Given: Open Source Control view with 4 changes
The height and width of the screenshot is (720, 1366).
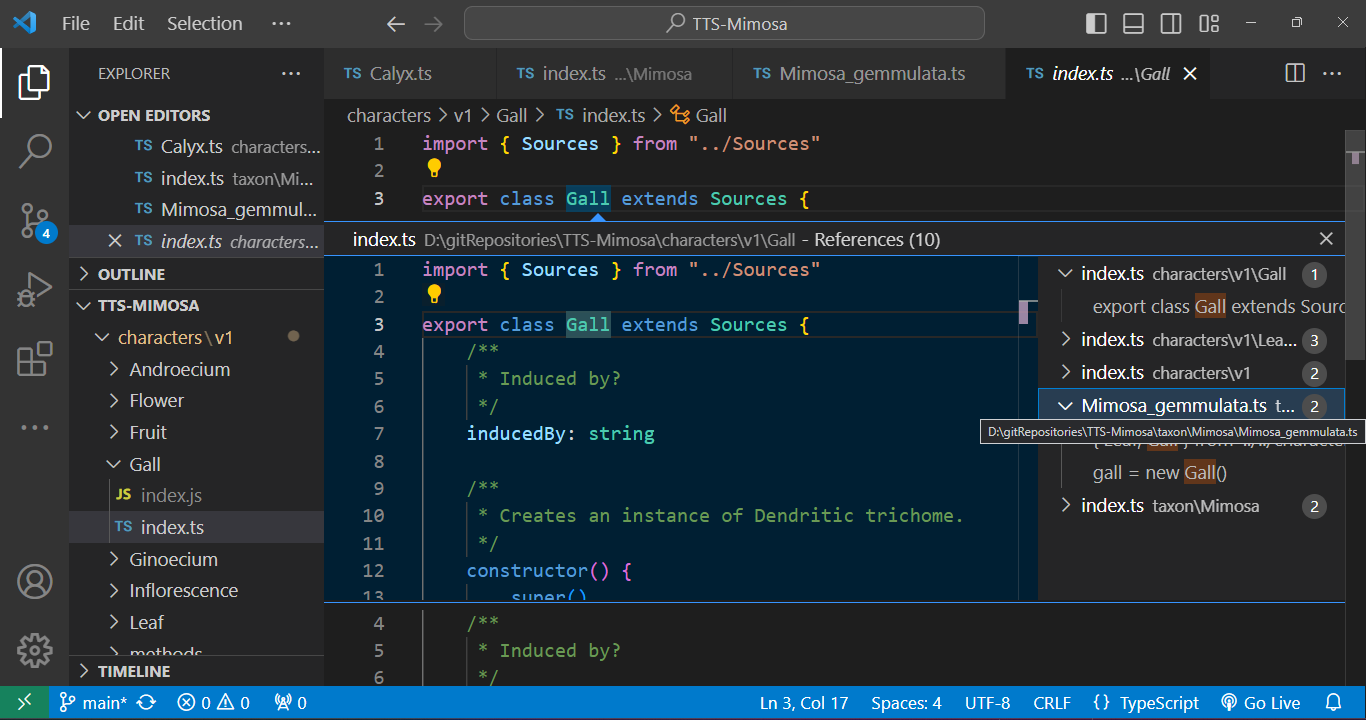Looking at the screenshot, I should tap(34, 221).
